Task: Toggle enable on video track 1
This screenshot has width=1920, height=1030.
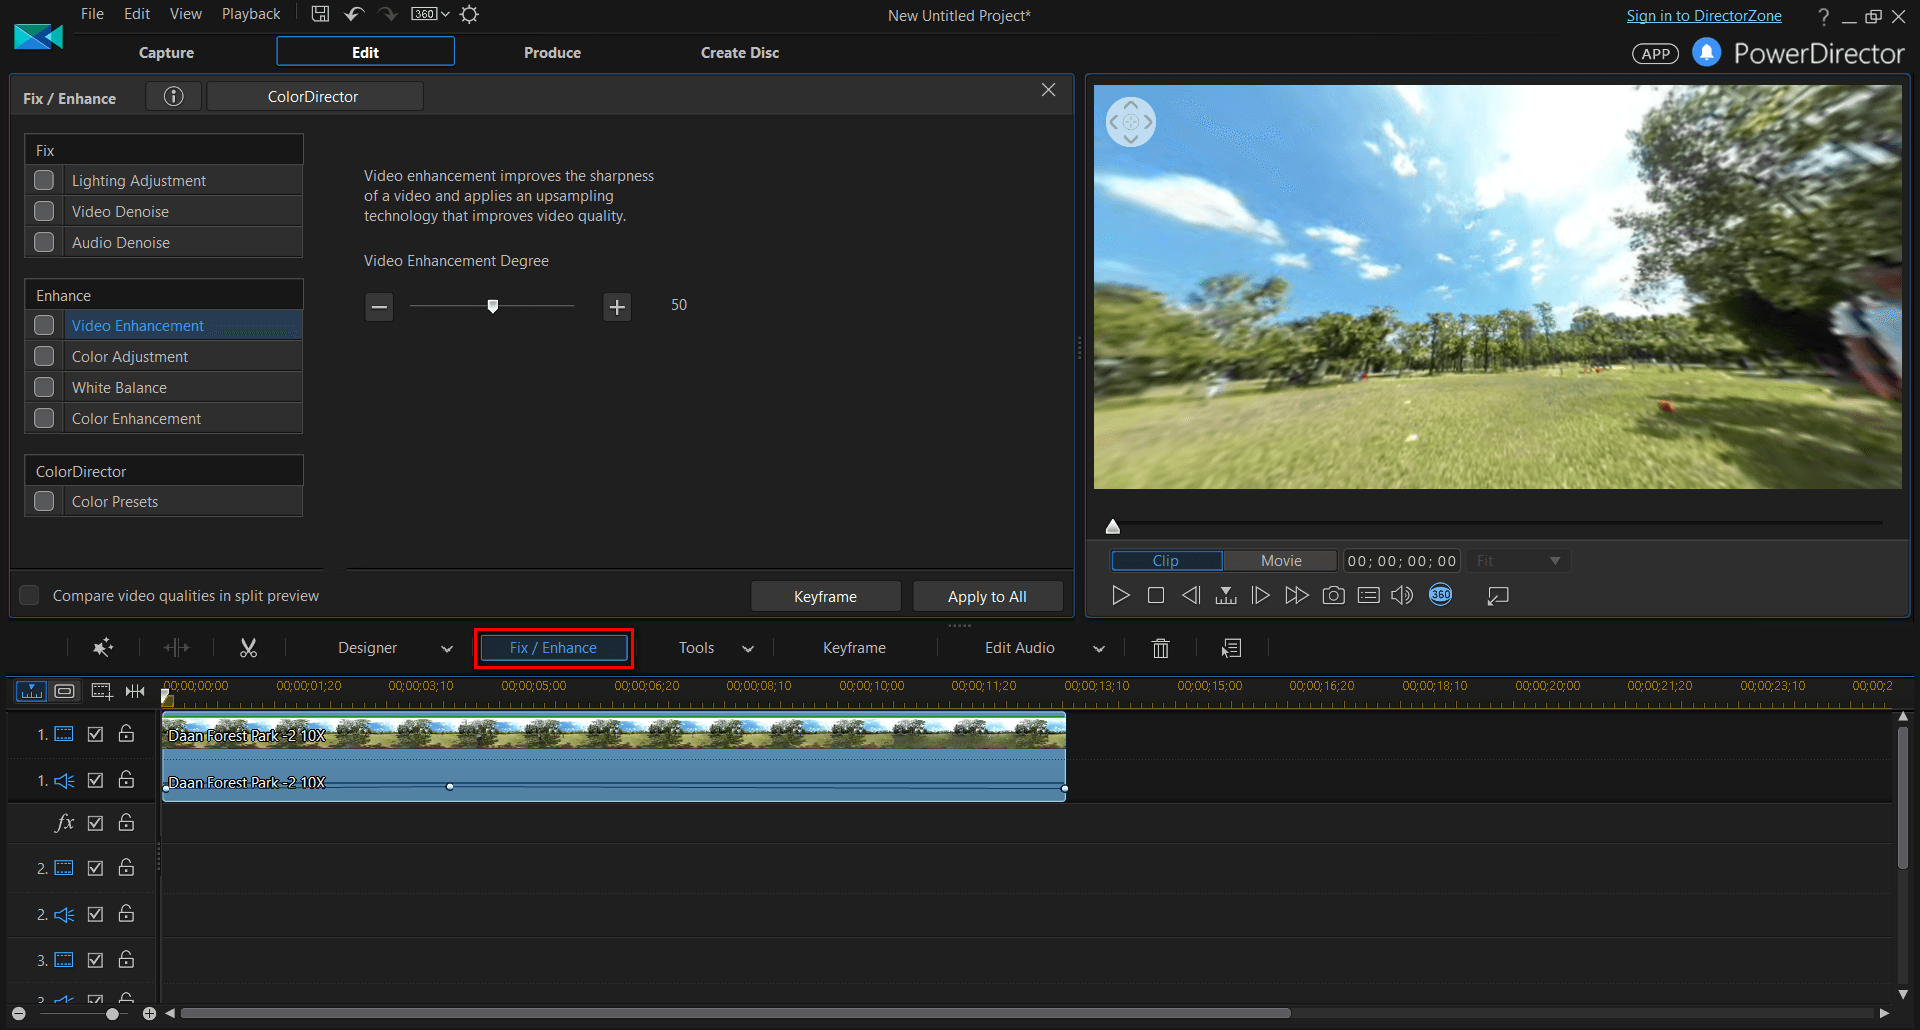Action: (95, 734)
